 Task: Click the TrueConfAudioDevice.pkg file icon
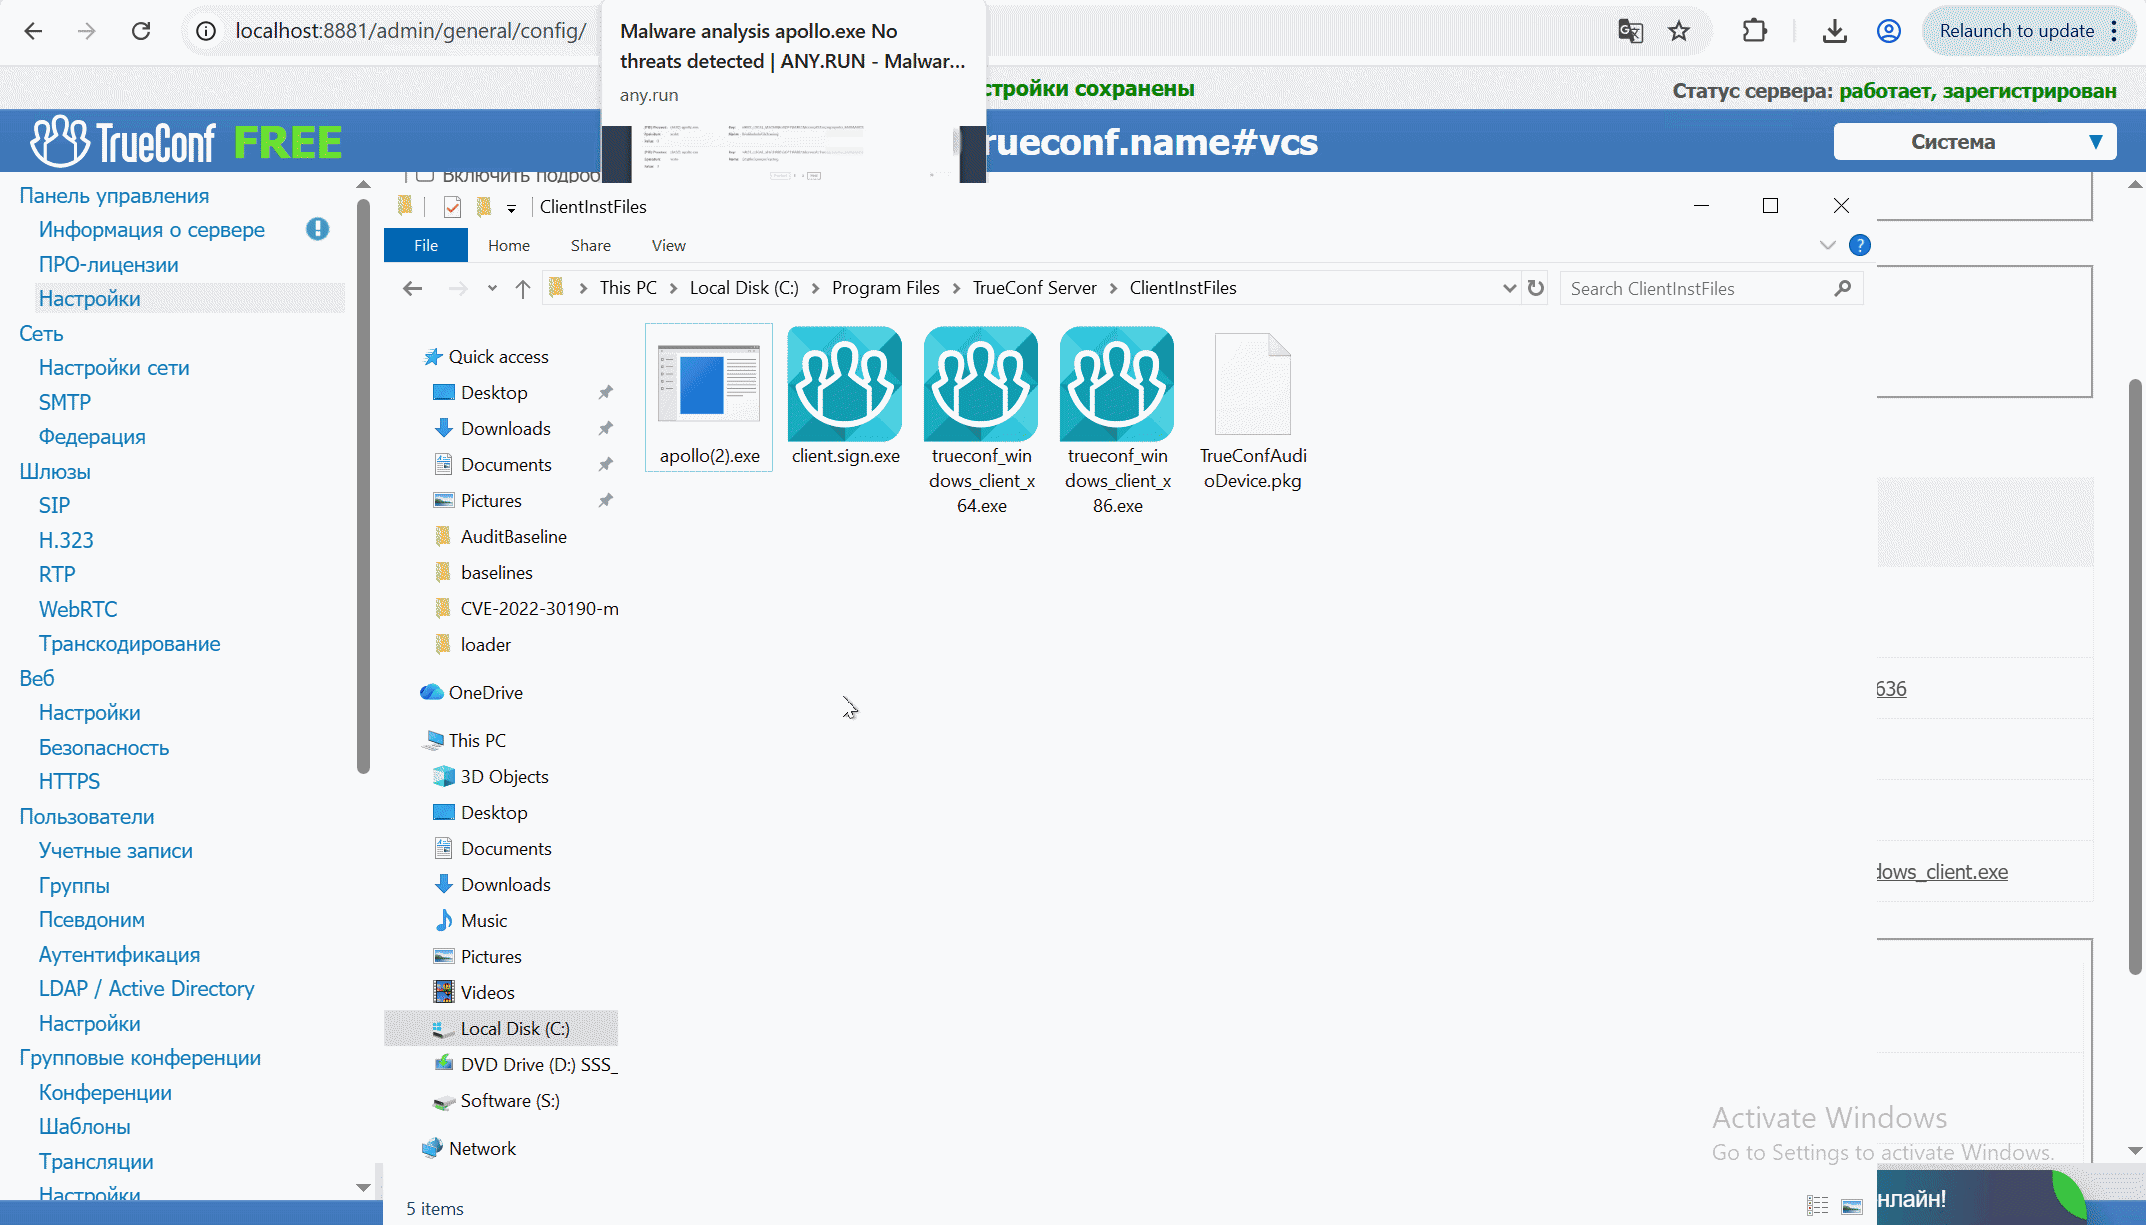pos(1253,384)
